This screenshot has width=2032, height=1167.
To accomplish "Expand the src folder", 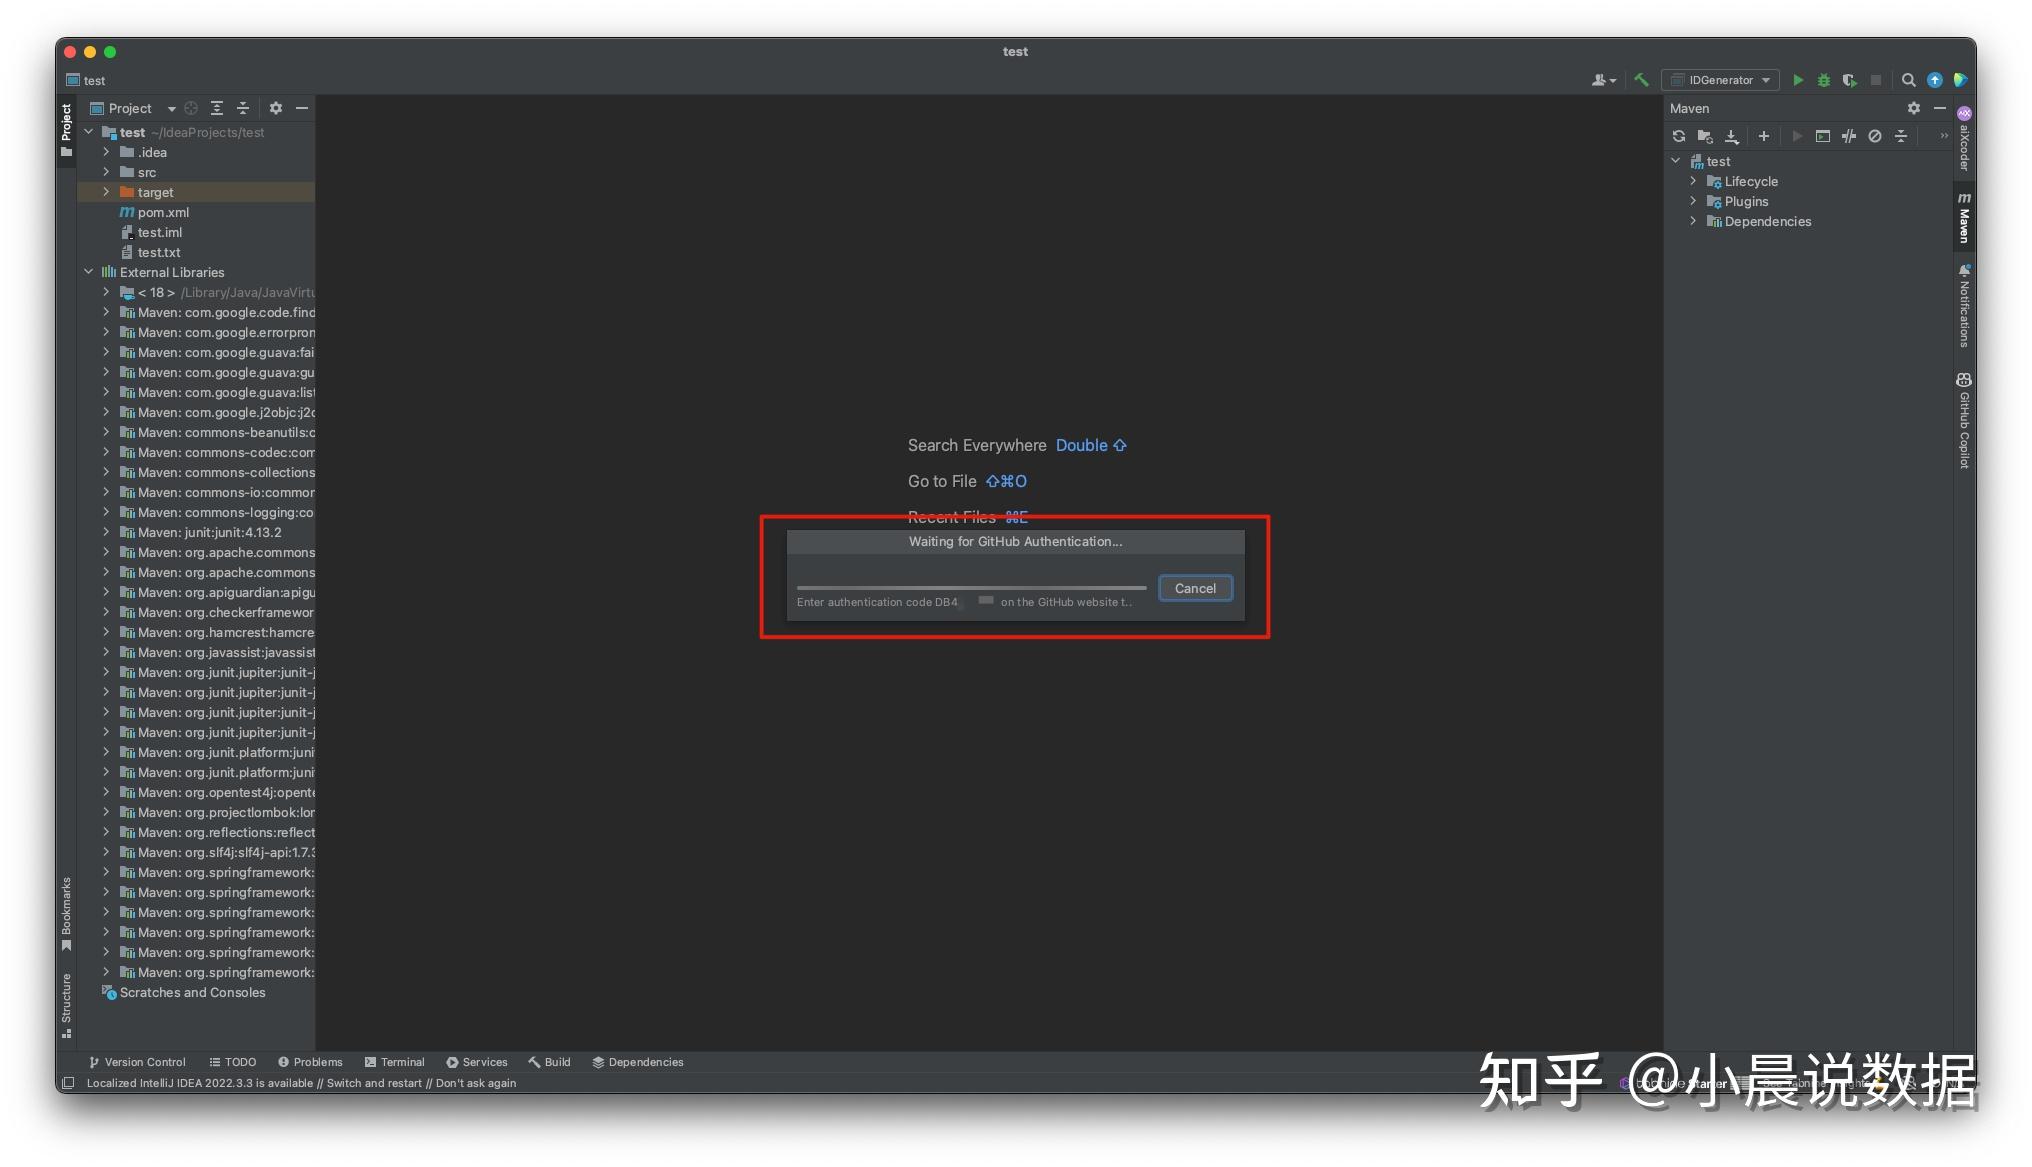I will pos(106,172).
